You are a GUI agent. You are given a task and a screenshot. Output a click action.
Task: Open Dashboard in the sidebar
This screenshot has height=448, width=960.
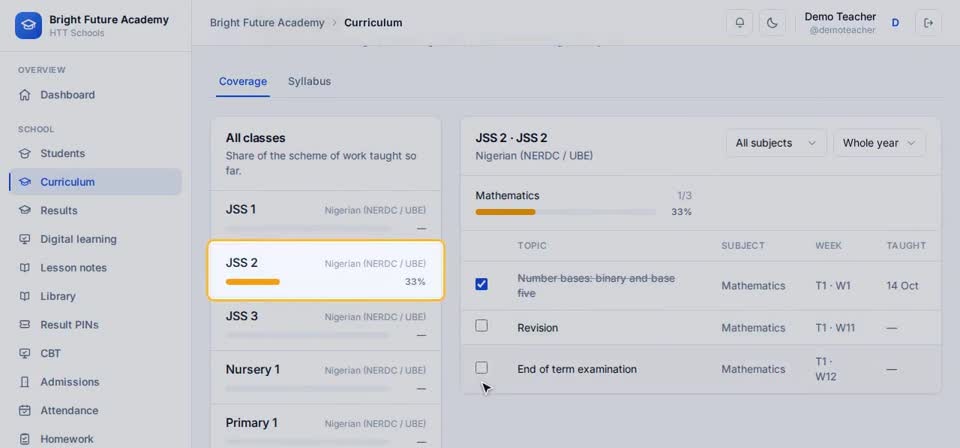point(95,95)
